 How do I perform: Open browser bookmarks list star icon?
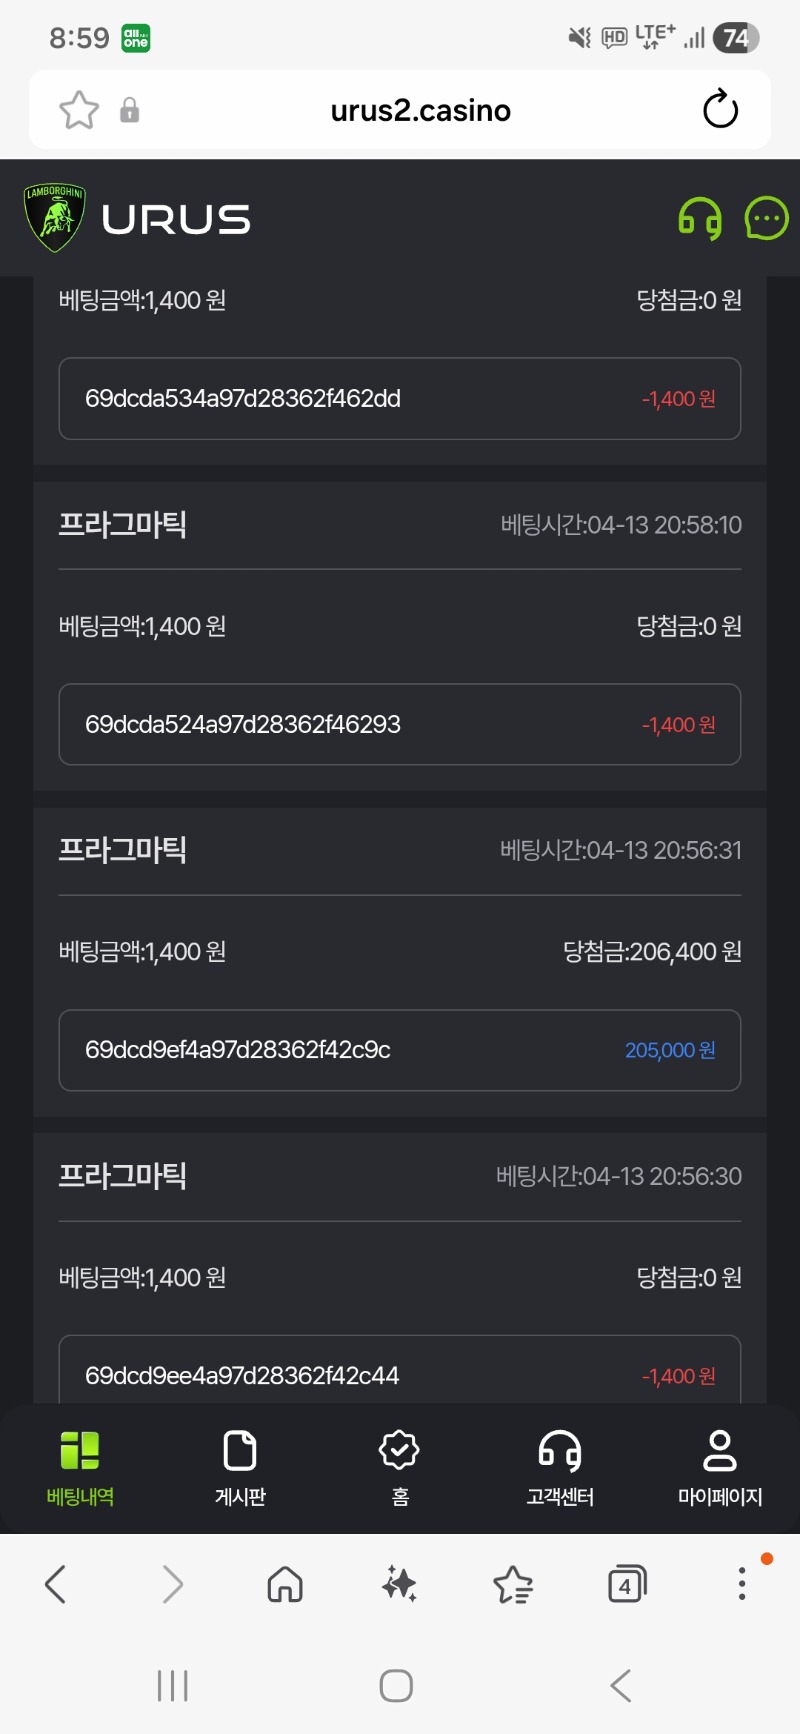coord(513,1584)
